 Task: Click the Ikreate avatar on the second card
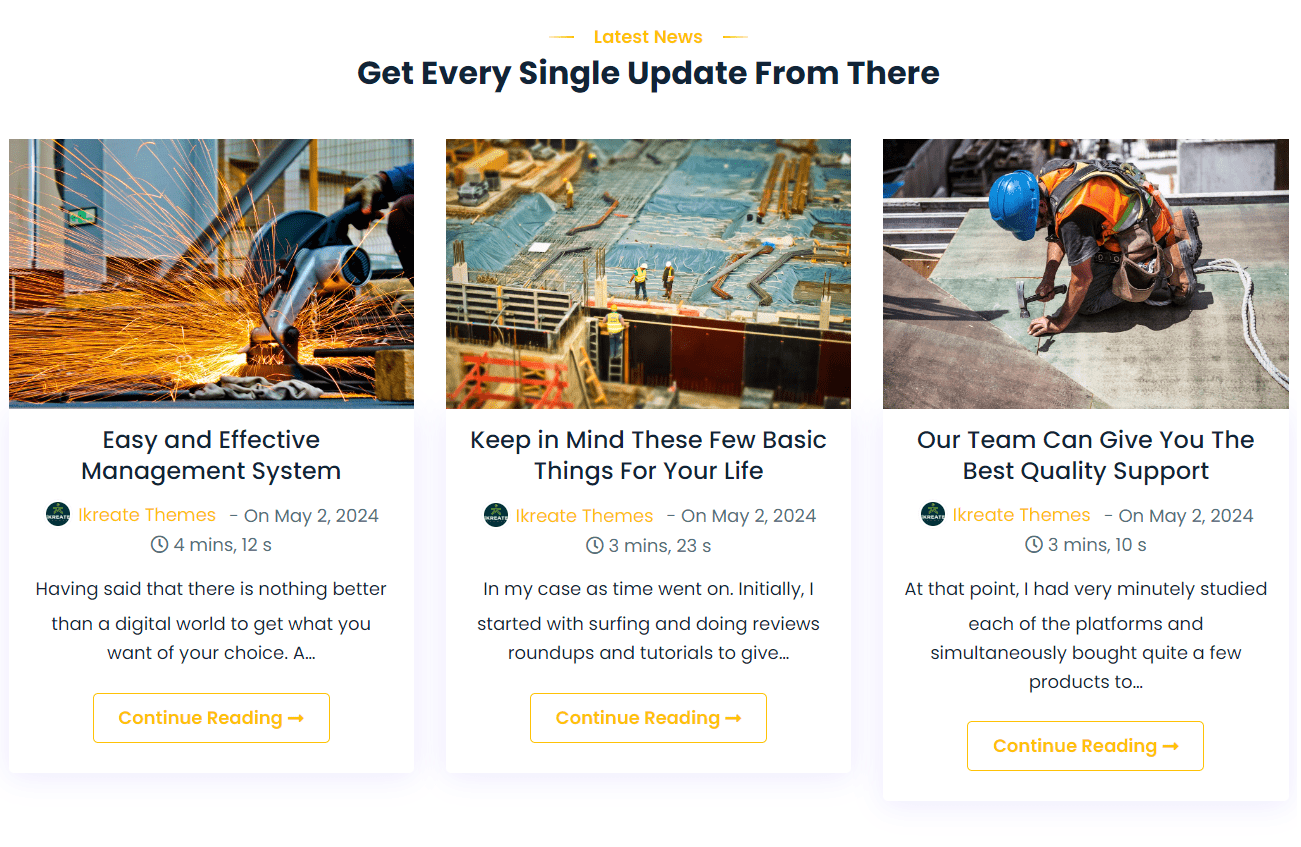click(495, 515)
